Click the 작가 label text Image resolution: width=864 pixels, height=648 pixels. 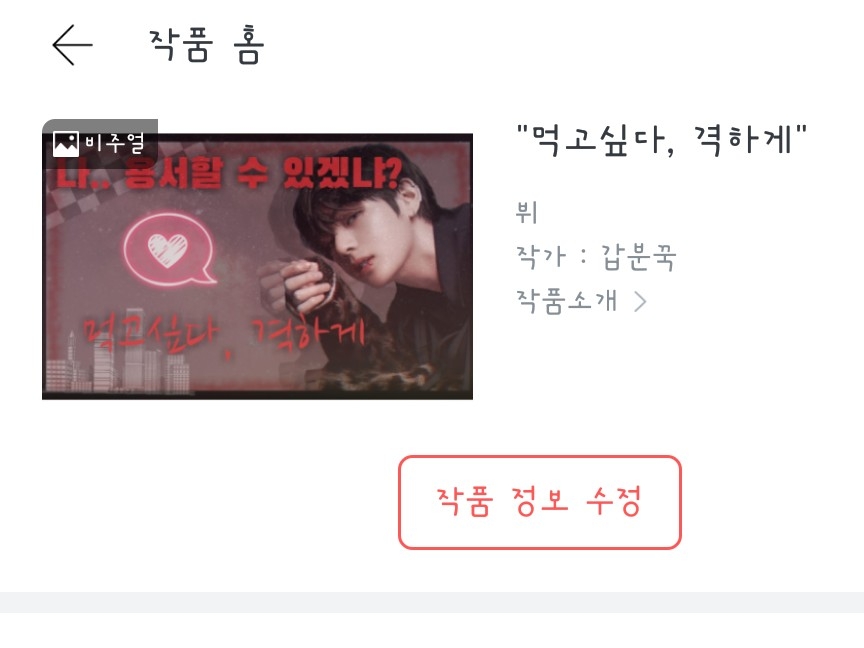(540, 257)
